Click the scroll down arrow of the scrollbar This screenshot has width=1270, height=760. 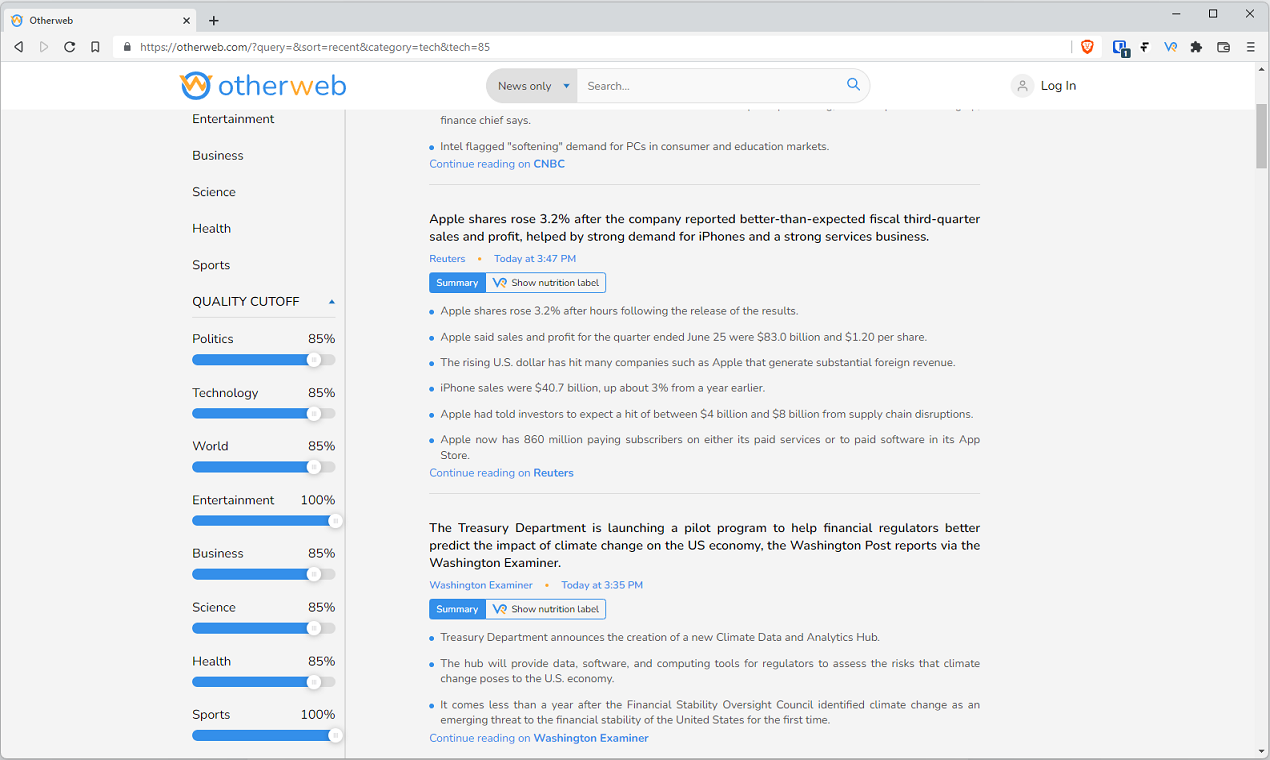1261,751
